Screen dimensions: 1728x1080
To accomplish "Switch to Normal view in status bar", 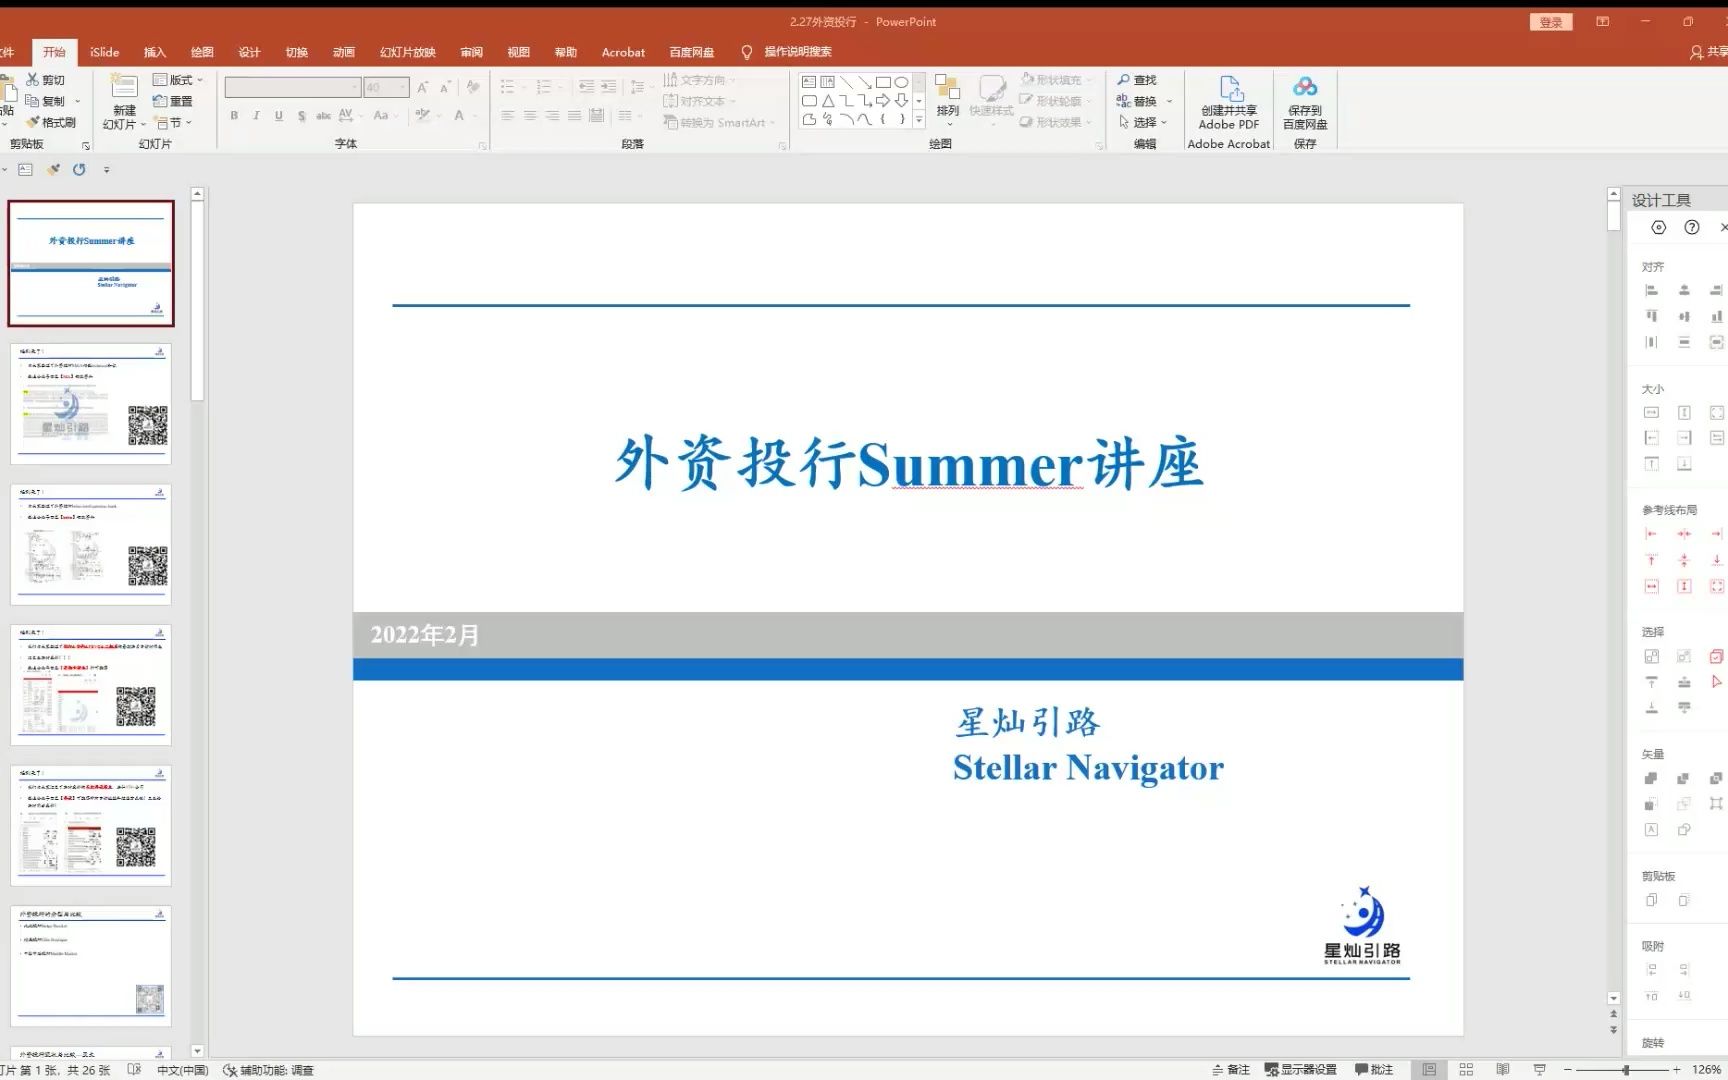I will [1430, 1070].
